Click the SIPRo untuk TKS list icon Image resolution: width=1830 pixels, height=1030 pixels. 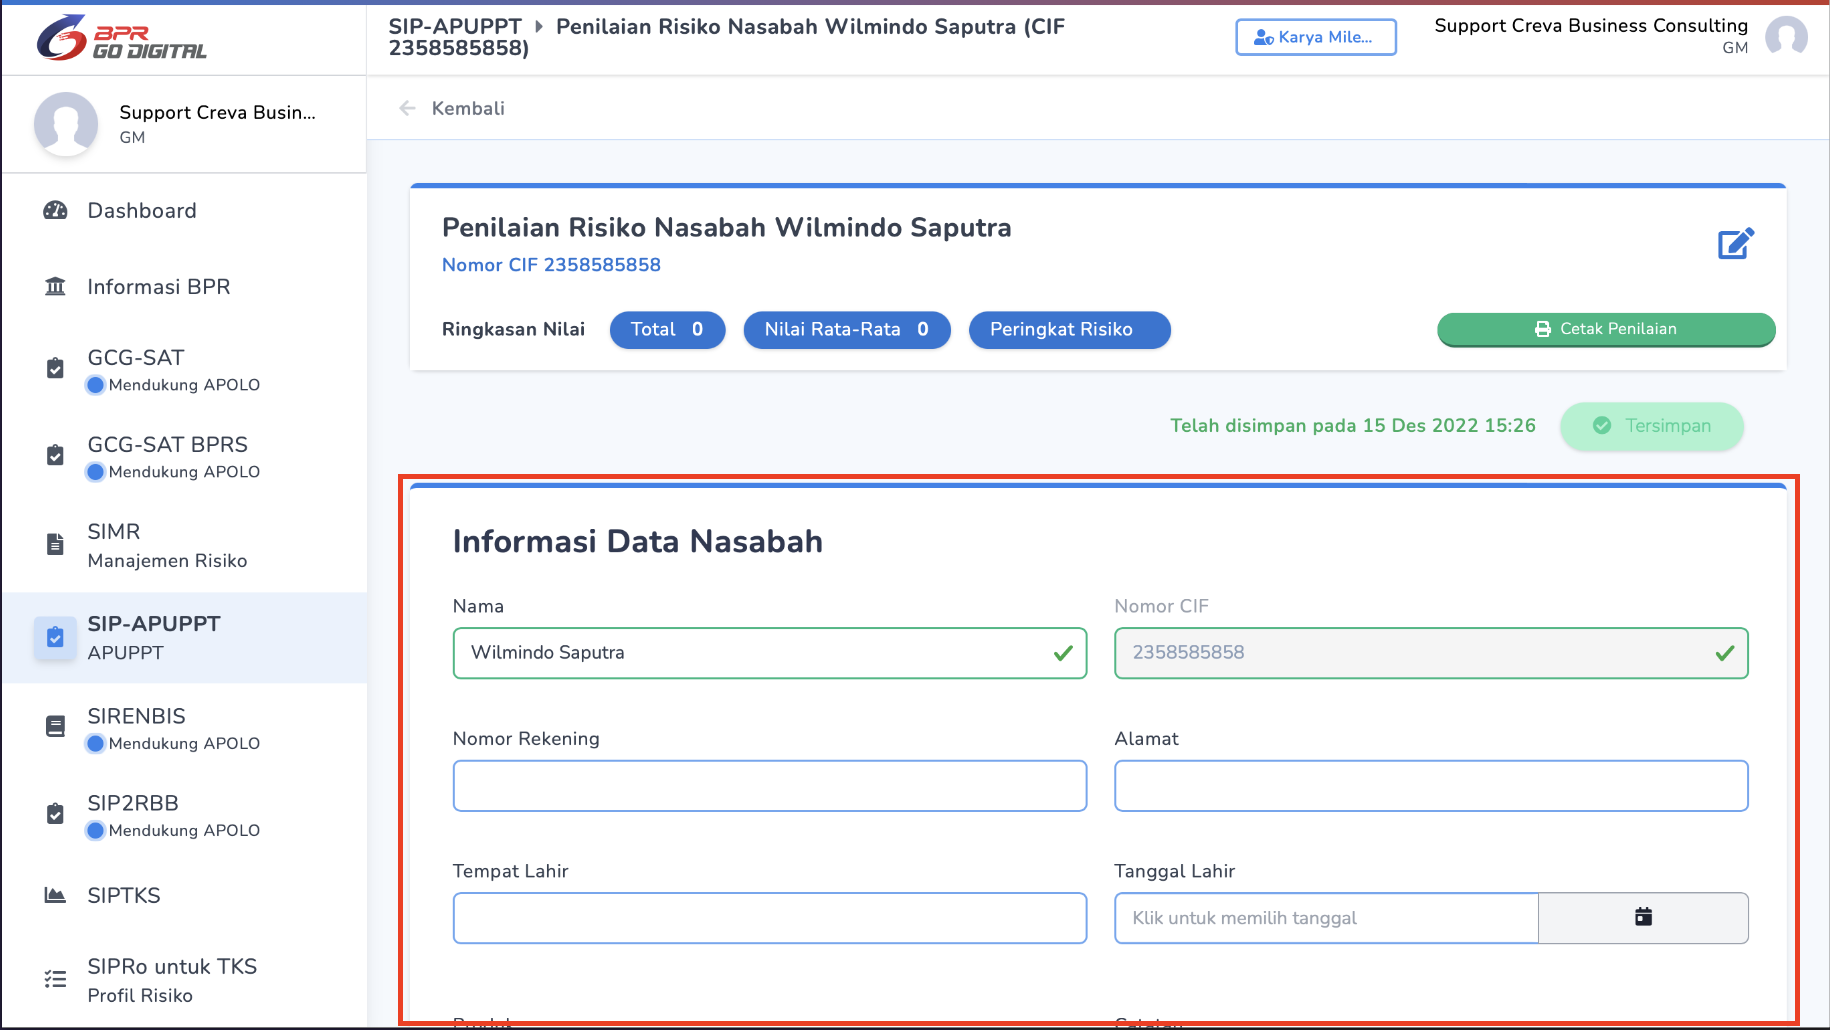click(x=55, y=979)
